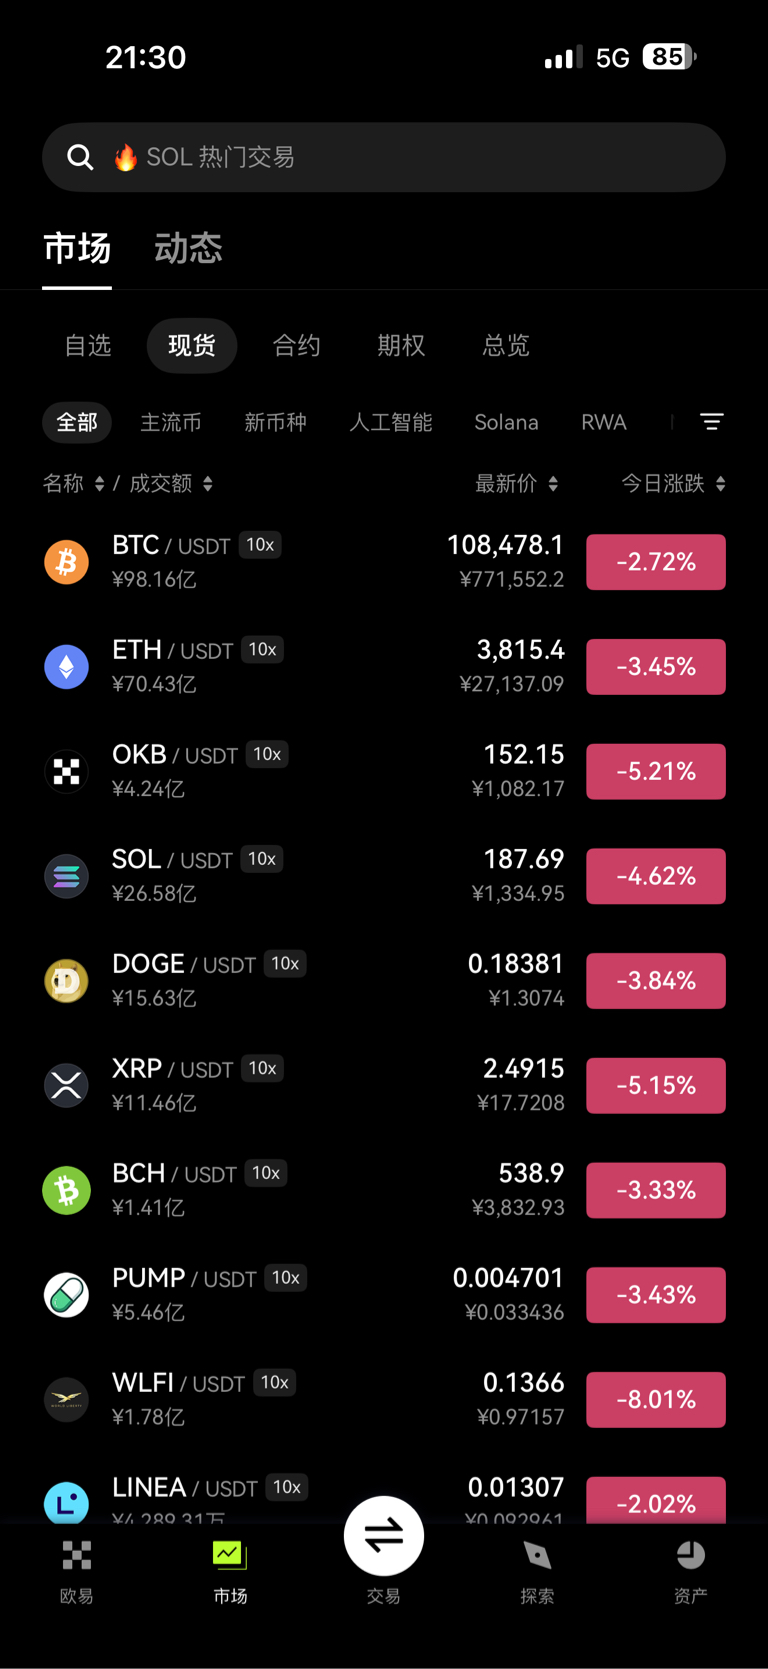Sort list by 成交额 volume
768x1669 pixels.
click(x=170, y=484)
